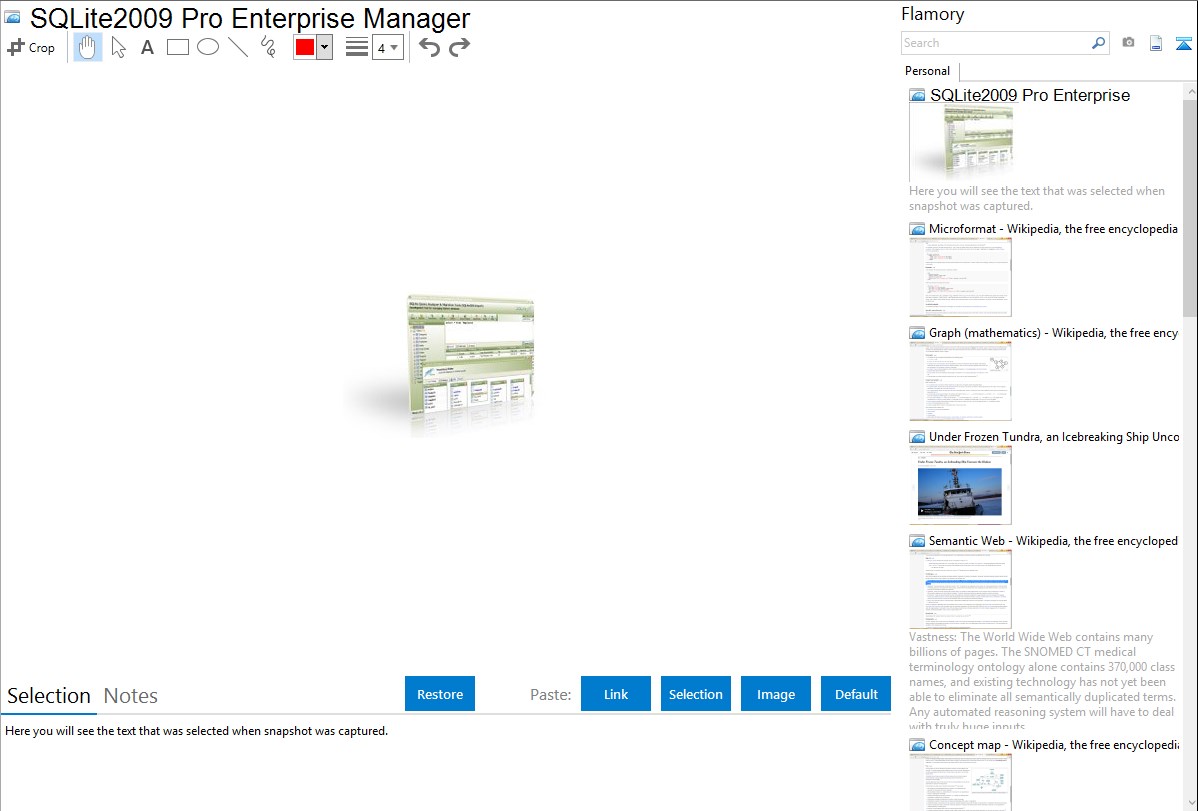Click the Under Frozen Tundra title text

(1054, 436)
